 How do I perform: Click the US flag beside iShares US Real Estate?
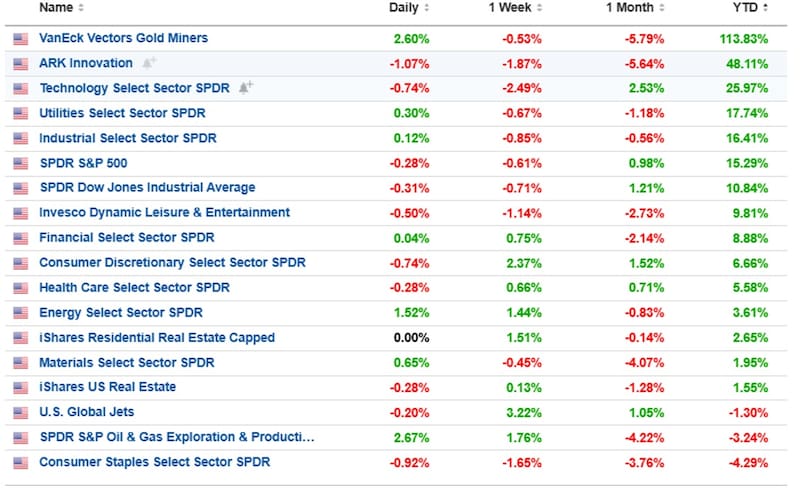click(x=21, y=388)
